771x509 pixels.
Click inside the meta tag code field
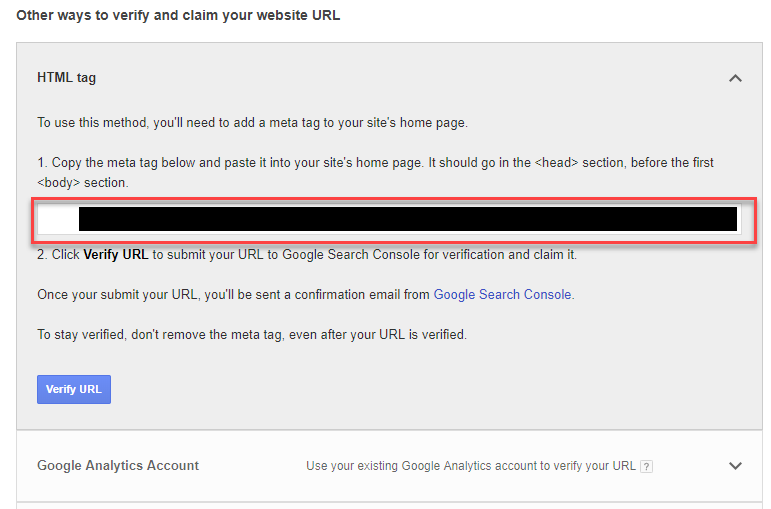[x=389, y=219]
